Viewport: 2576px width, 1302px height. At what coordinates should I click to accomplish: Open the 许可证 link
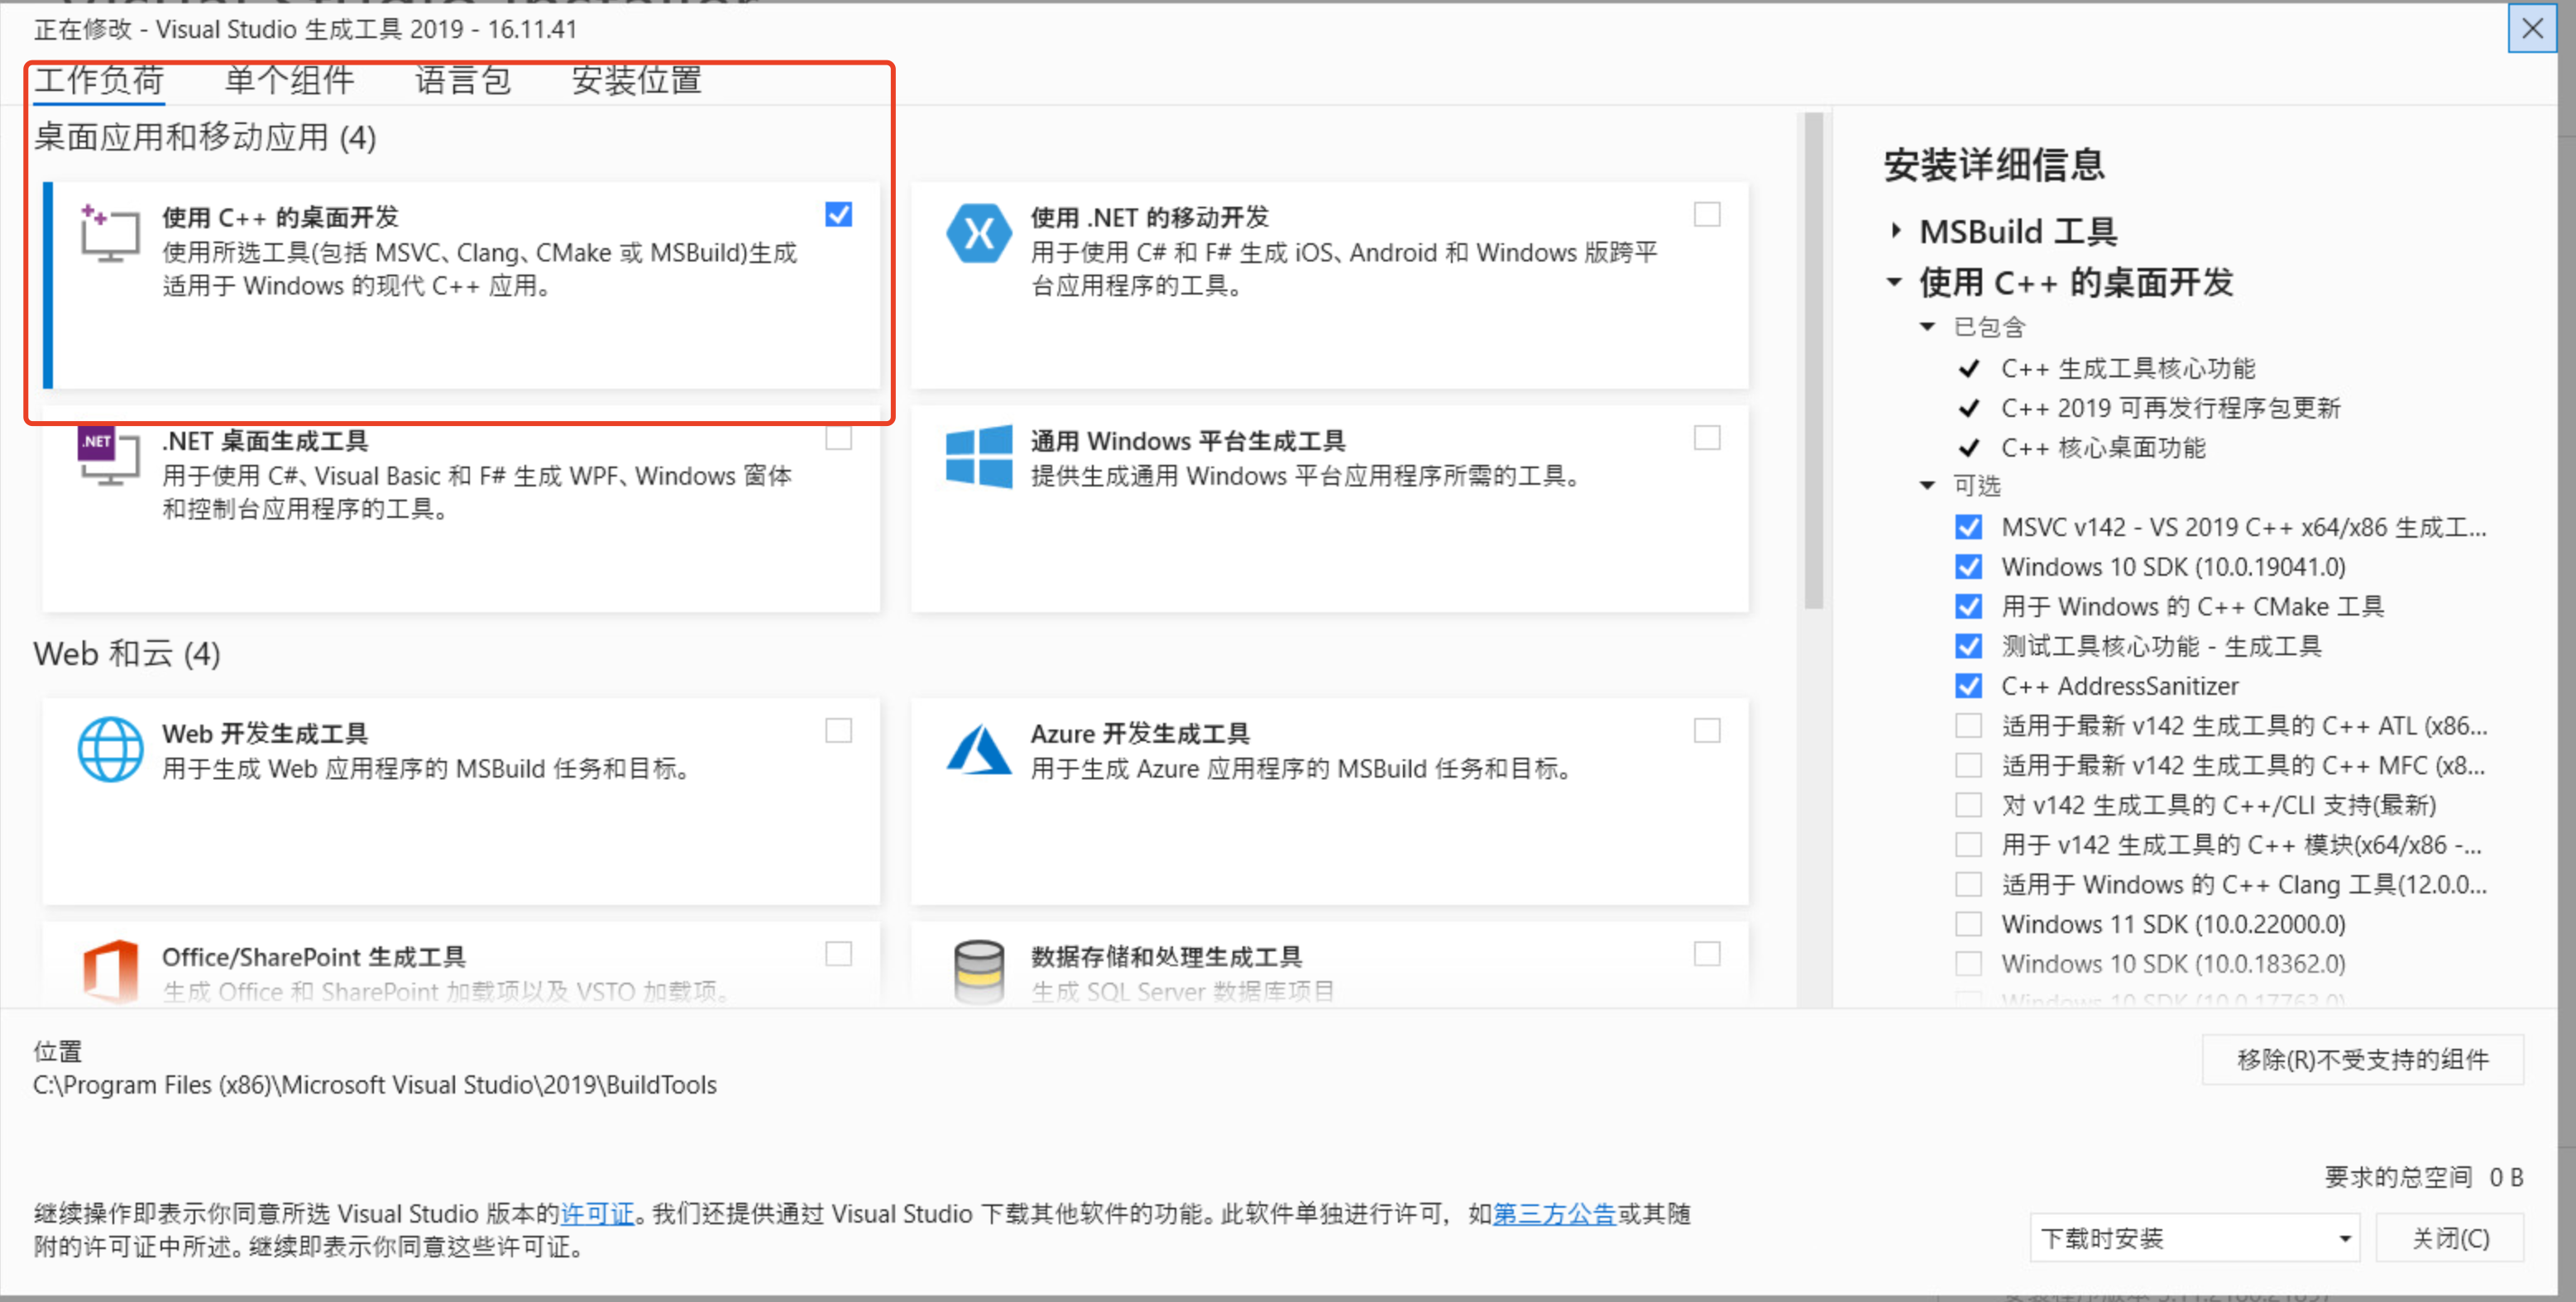tap(597, 1213)
